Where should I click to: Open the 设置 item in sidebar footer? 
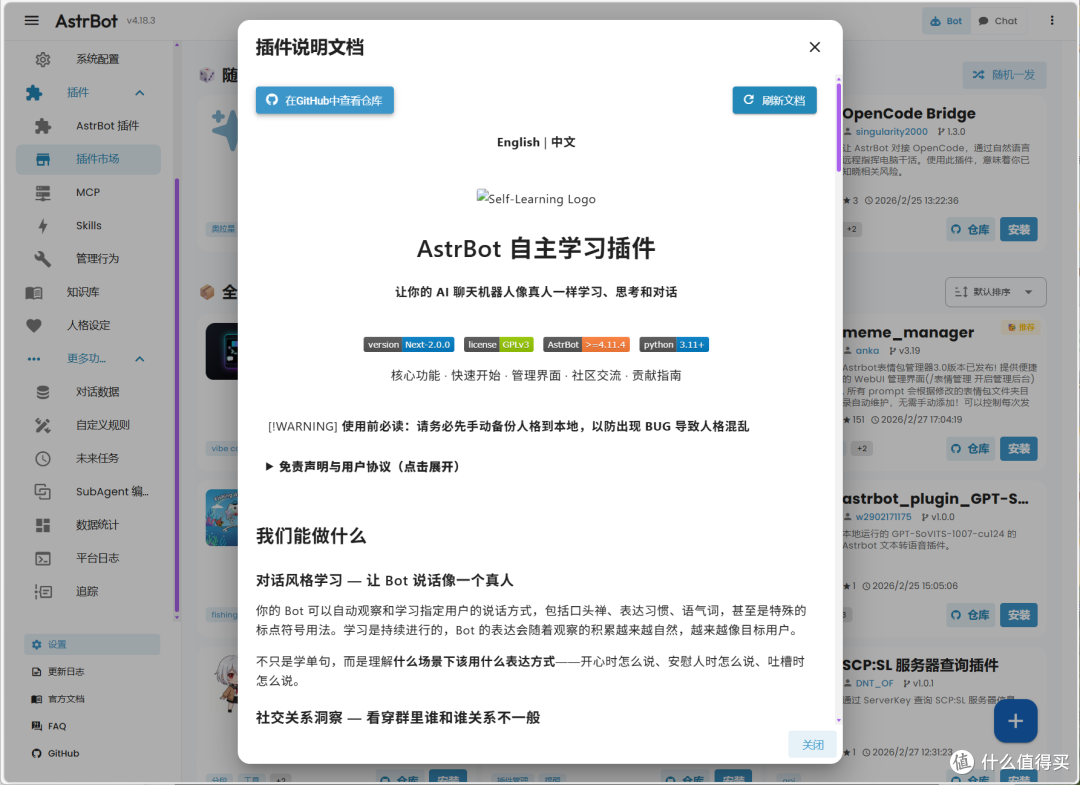92,645
